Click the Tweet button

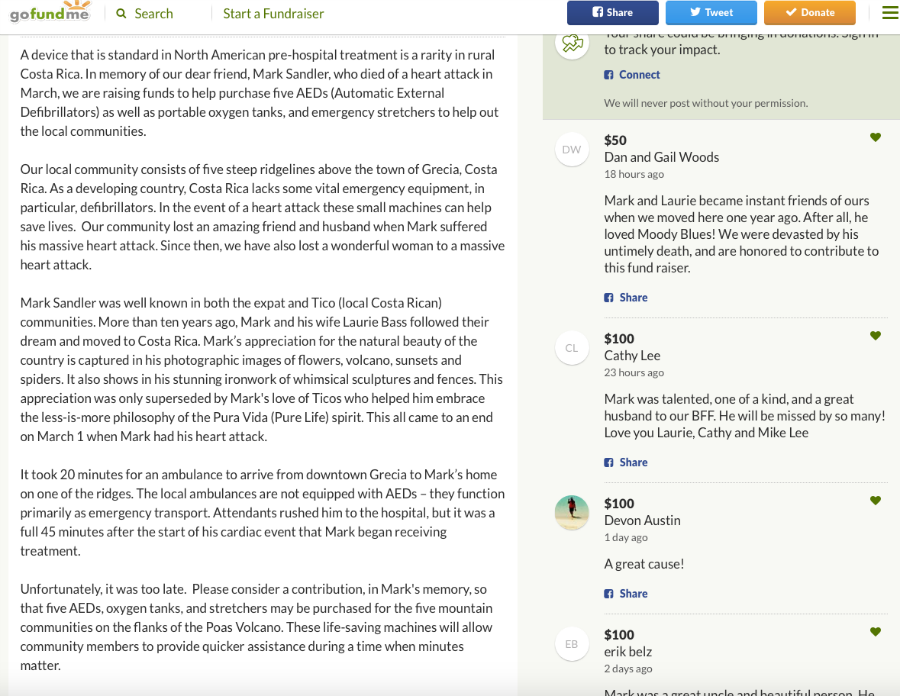[x=711, y=13]
